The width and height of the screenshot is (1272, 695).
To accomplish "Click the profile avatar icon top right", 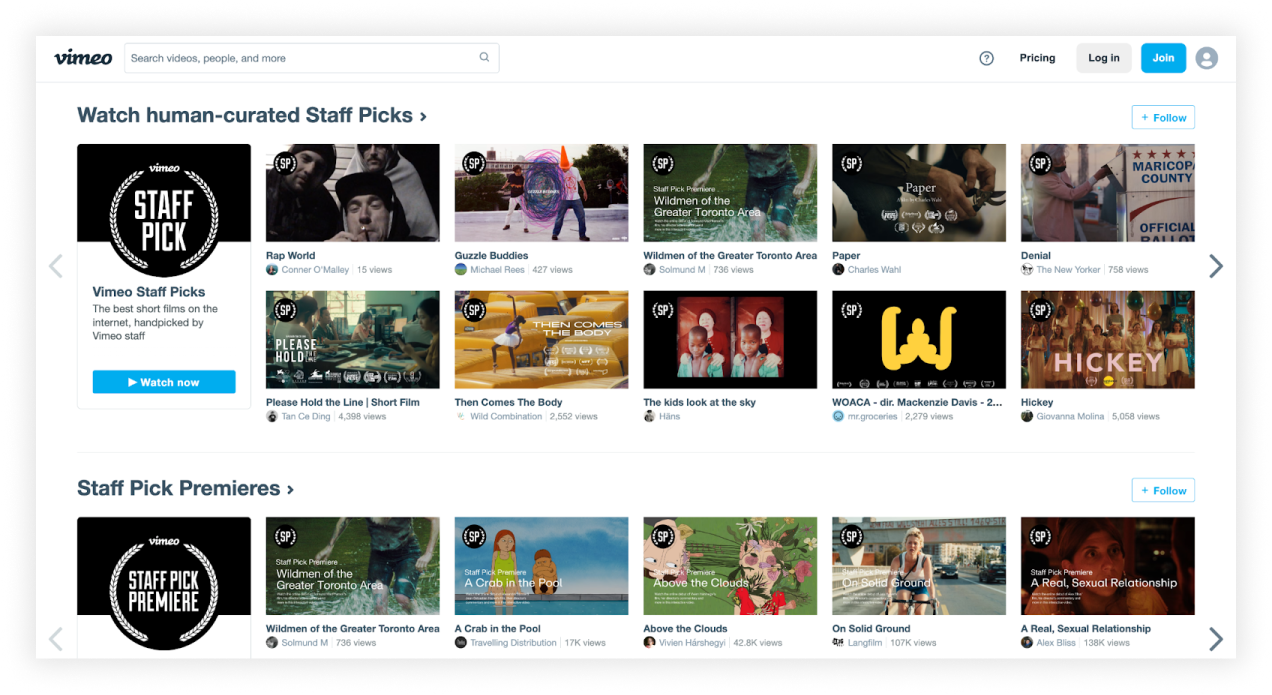I will [x=1206, y=58].
